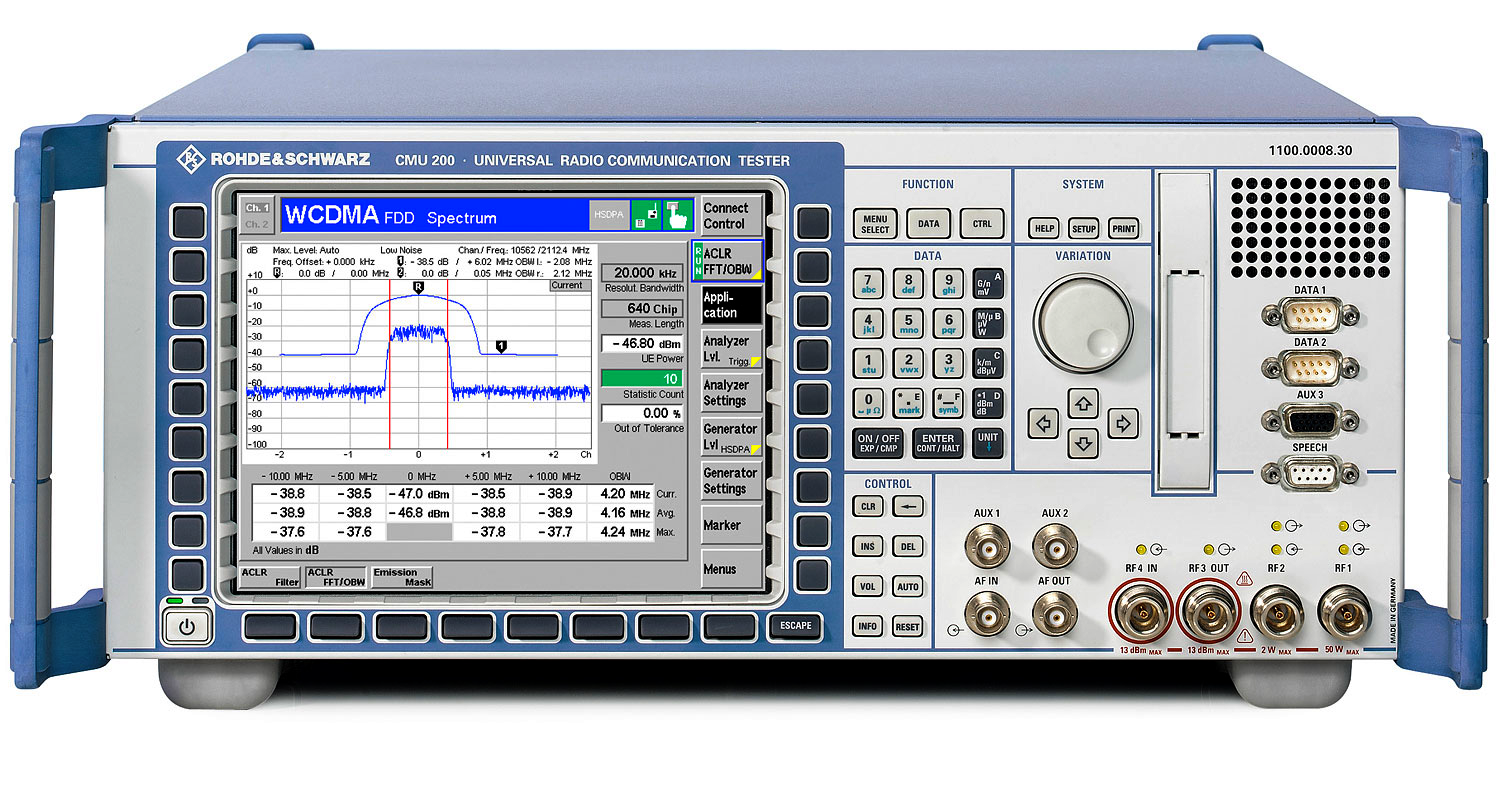Select the Marker softkey

731,525
